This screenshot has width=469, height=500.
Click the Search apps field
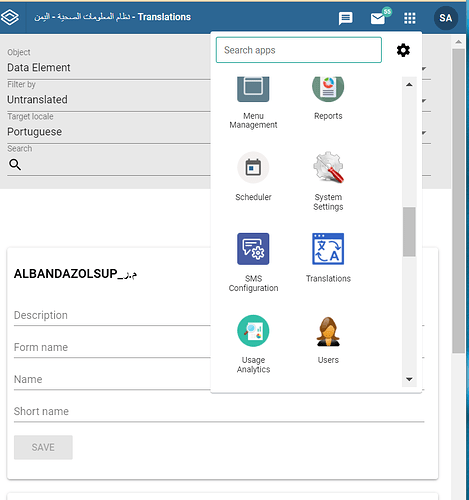click(299, 50)
